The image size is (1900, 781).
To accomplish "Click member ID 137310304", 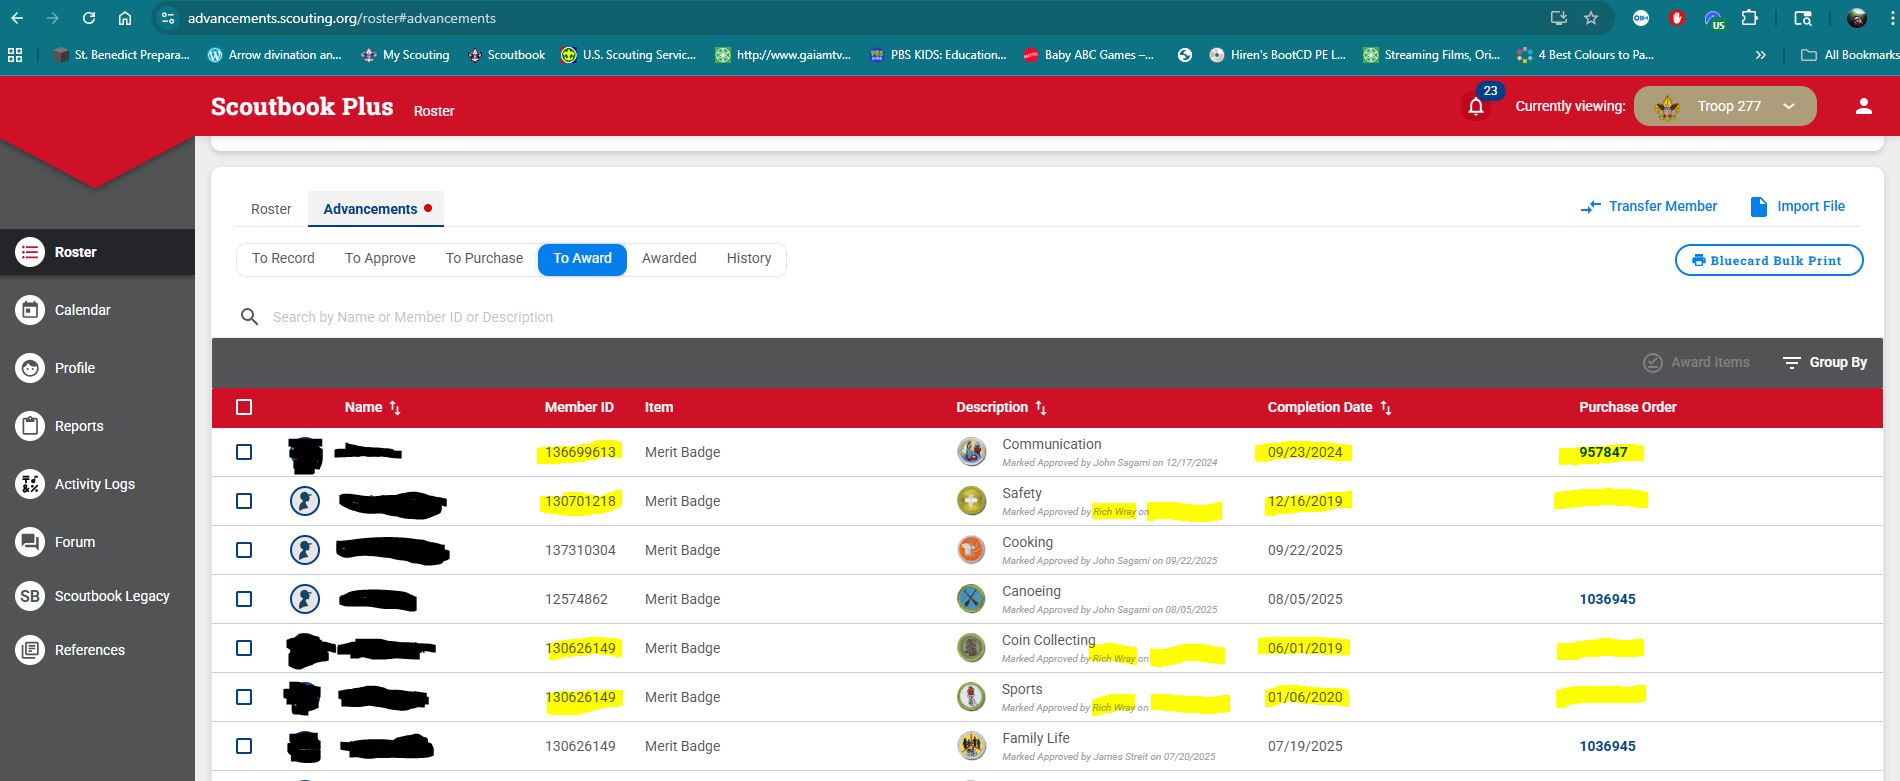I will (580, 550).
